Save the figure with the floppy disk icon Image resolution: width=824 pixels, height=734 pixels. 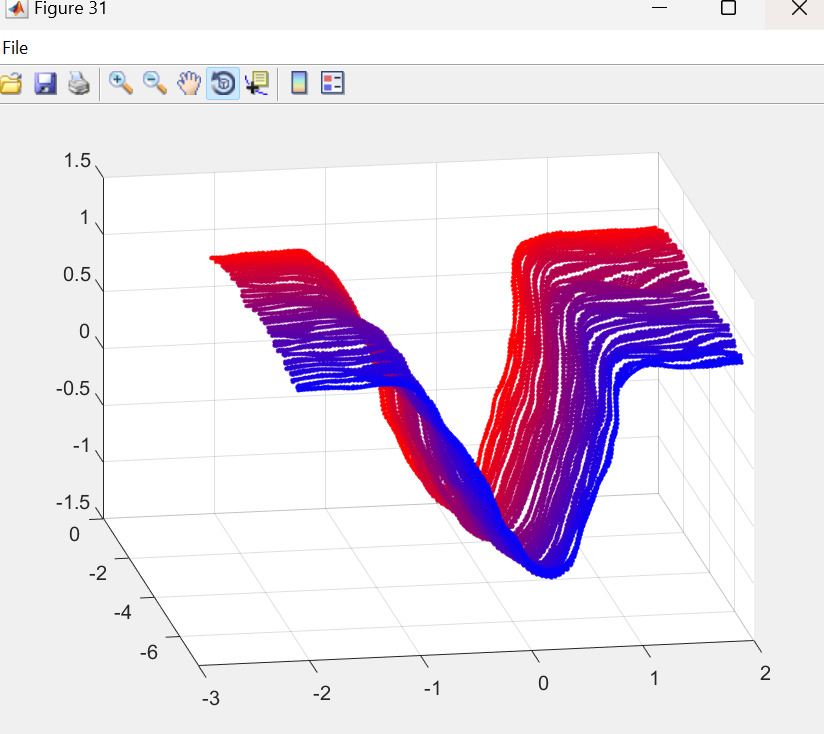[45, 84]
